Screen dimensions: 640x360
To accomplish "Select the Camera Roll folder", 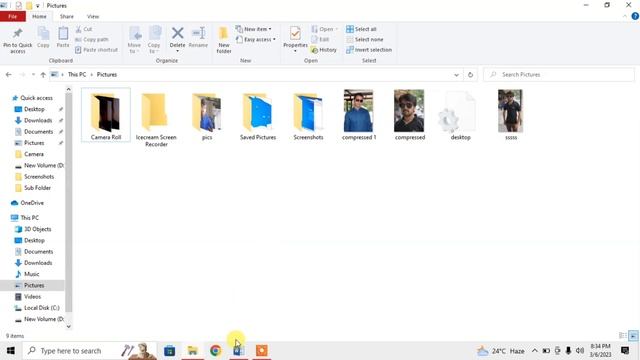I will 106,116.
